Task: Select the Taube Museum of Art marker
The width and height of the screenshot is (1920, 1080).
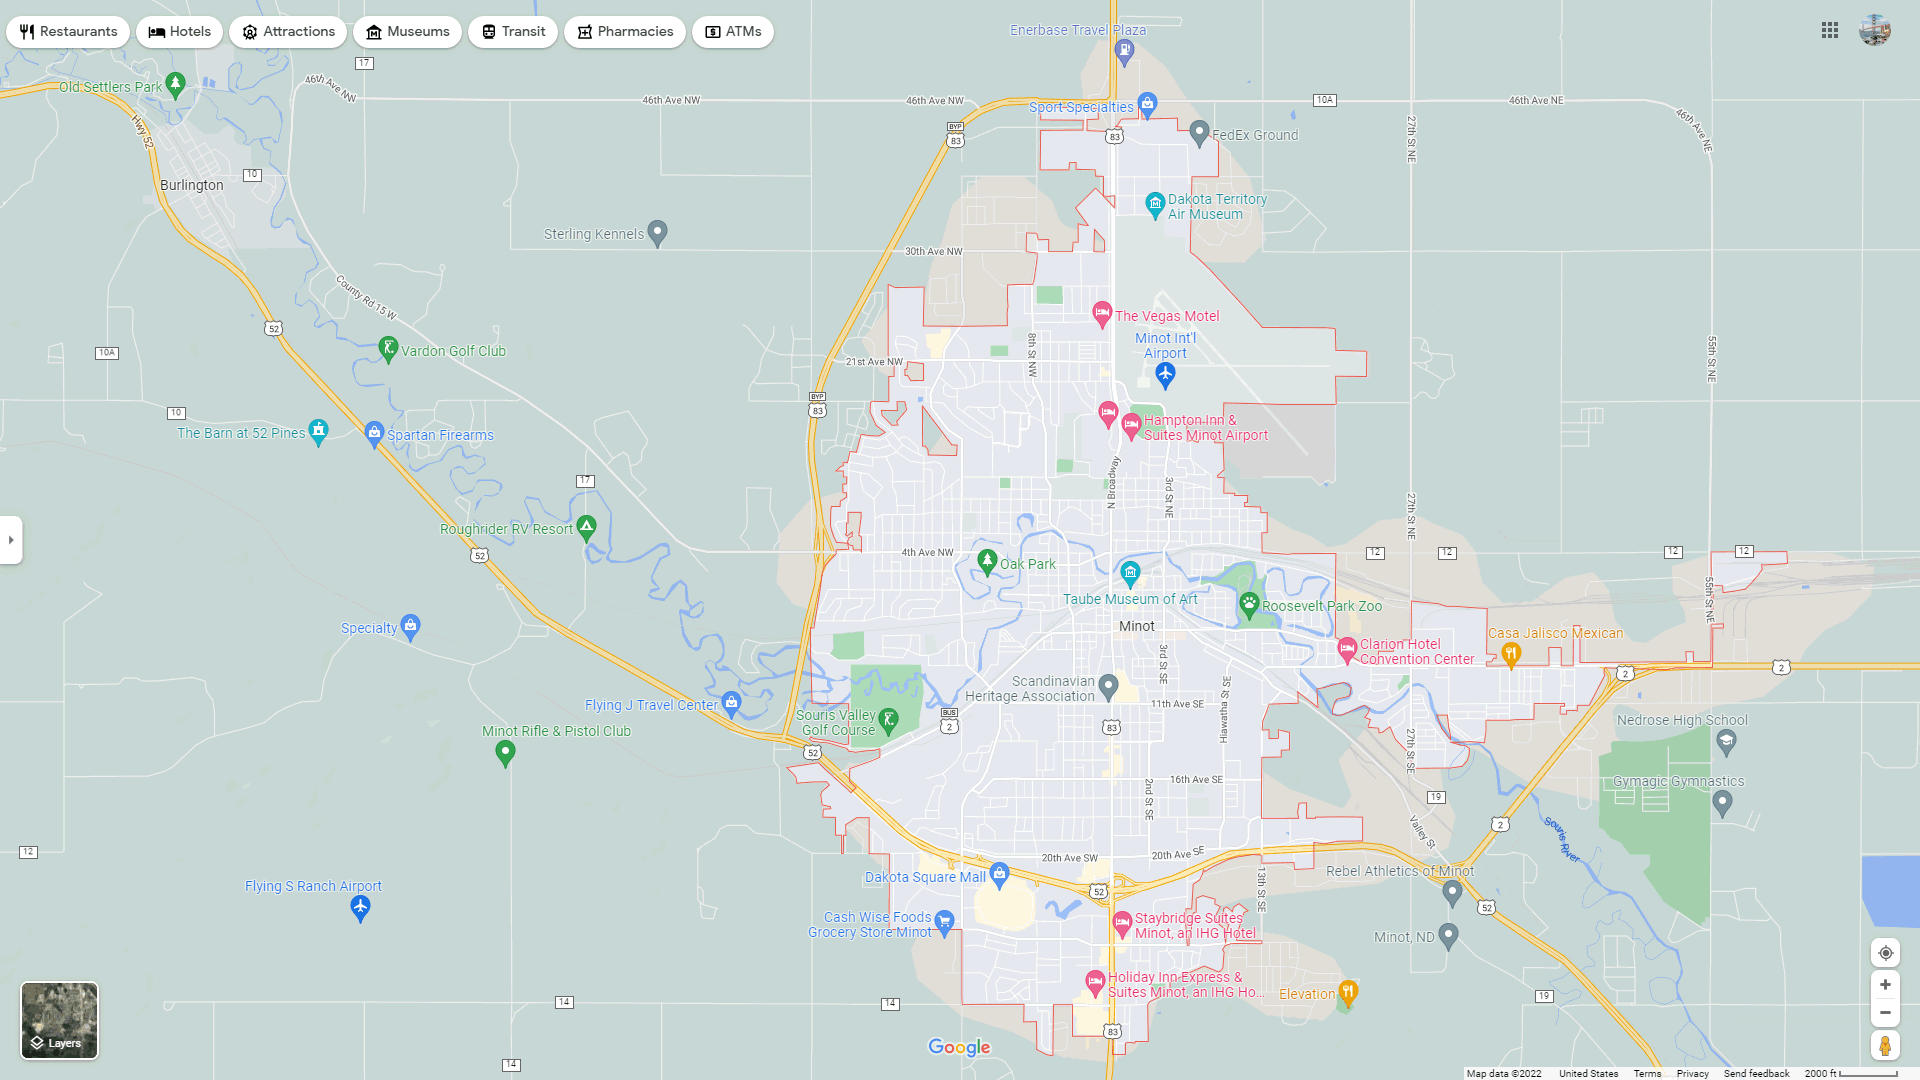Action: pos(1130,574)
